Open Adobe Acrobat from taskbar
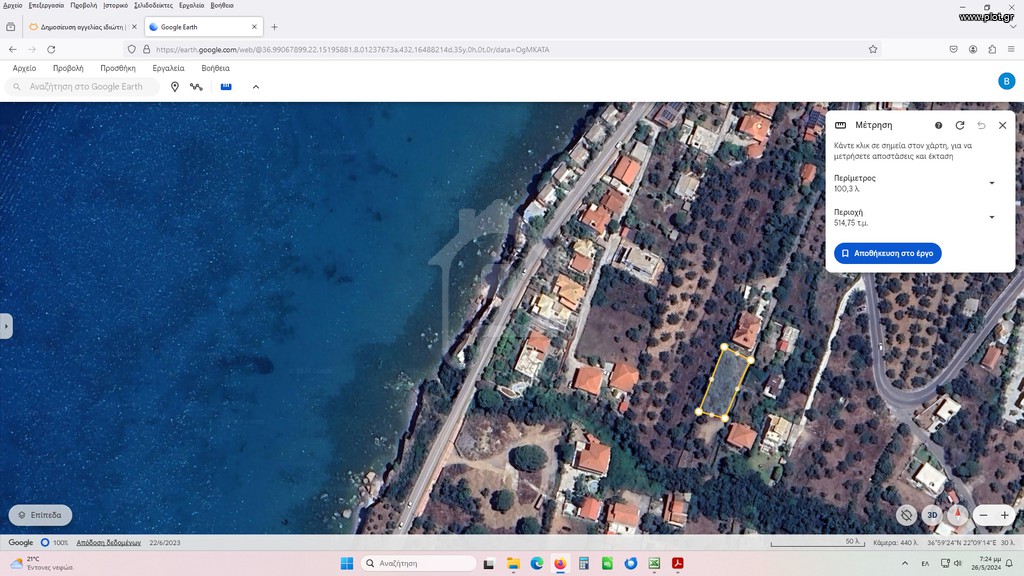1024x576 pixels. point(677,563)
